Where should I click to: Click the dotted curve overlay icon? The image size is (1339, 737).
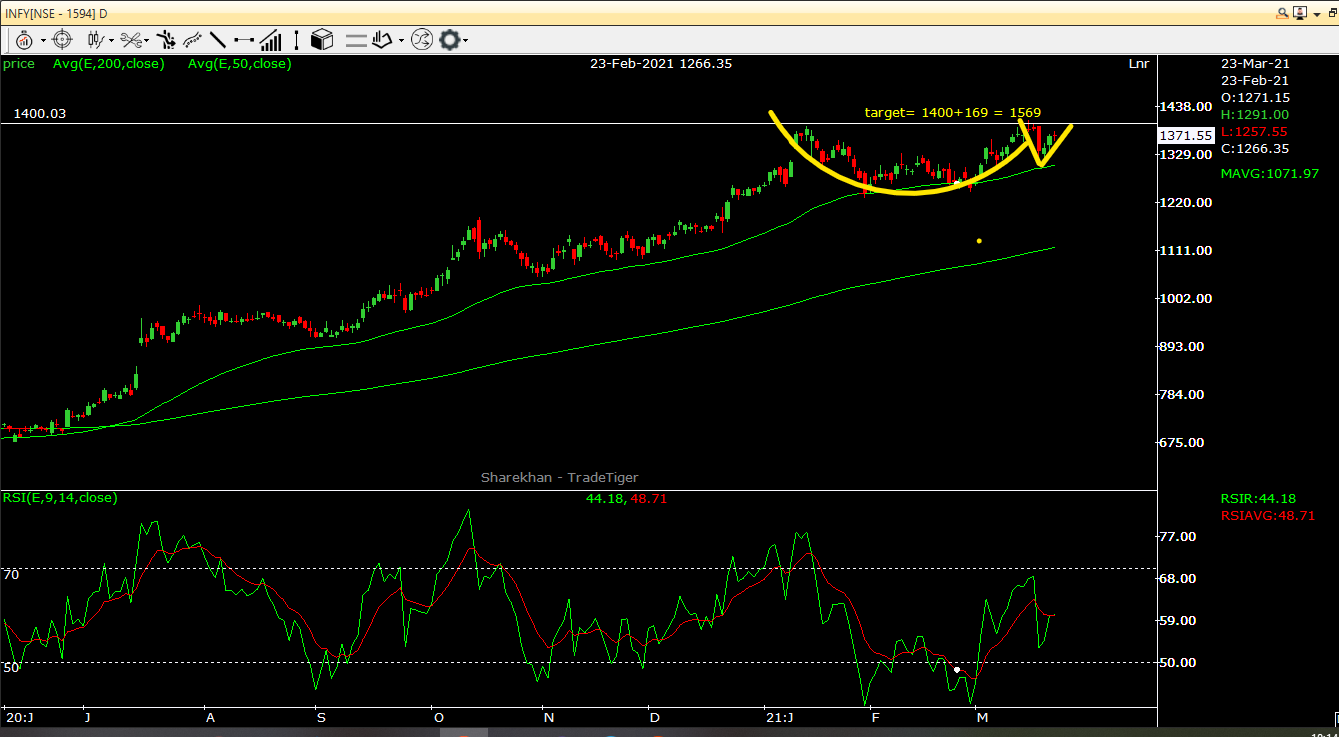(192, 40)
